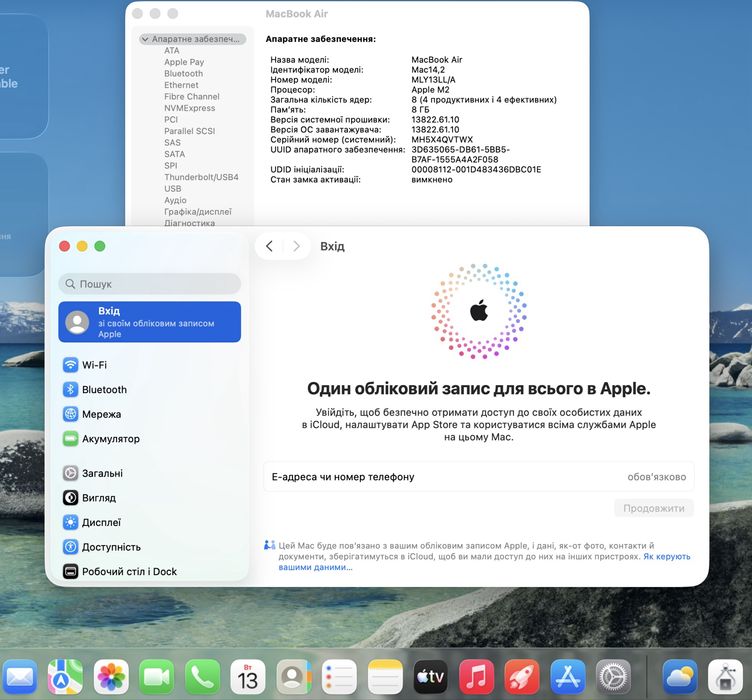The width and height of the screenshot is (752, 700).
Task: Select PCI in hardware list
Action: point(171,119)
